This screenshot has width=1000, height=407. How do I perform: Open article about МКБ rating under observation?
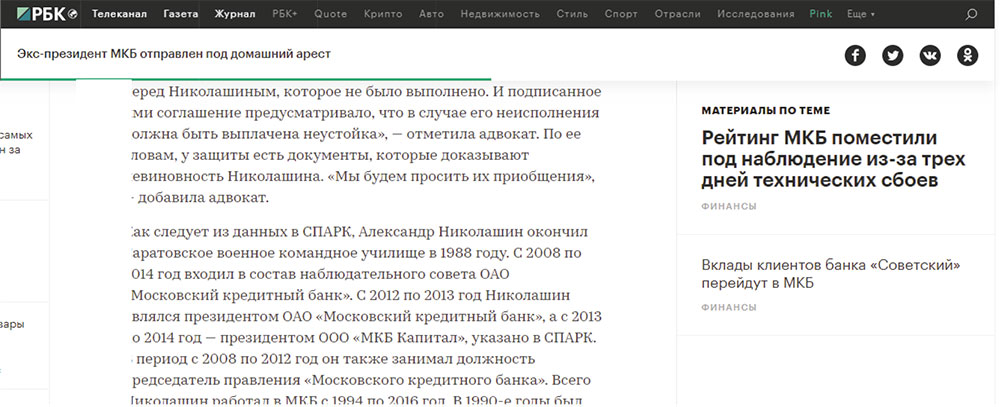click(x=819, y=158)
